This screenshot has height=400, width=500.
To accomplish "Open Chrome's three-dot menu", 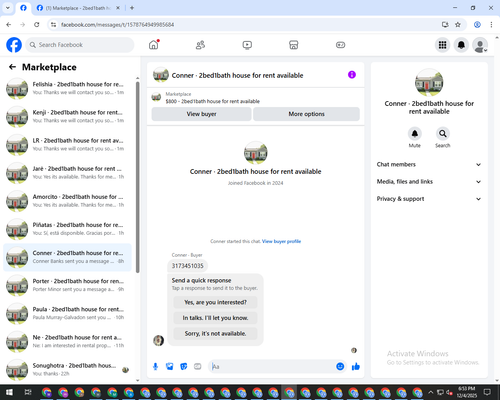I will (x=491, y=24).
